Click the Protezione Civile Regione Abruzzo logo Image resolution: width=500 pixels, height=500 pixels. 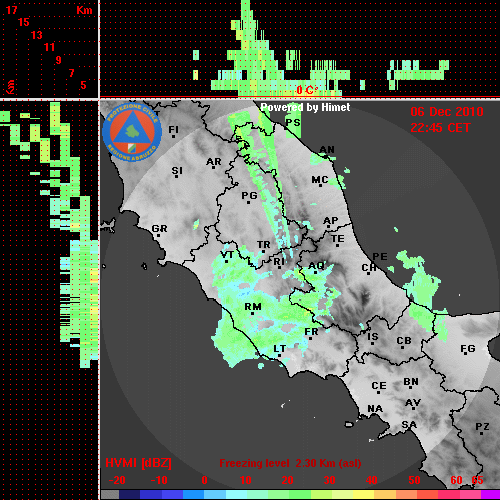click(x=132, y=132)
